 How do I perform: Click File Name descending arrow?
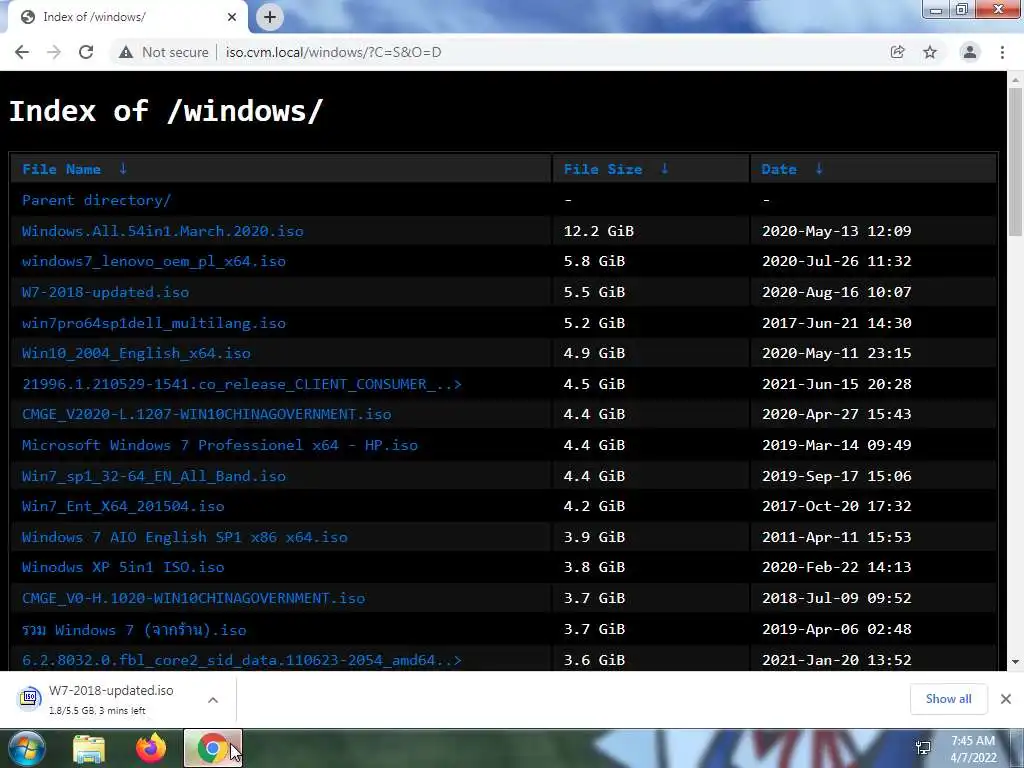pyautogui.click(x=123, y=169)
